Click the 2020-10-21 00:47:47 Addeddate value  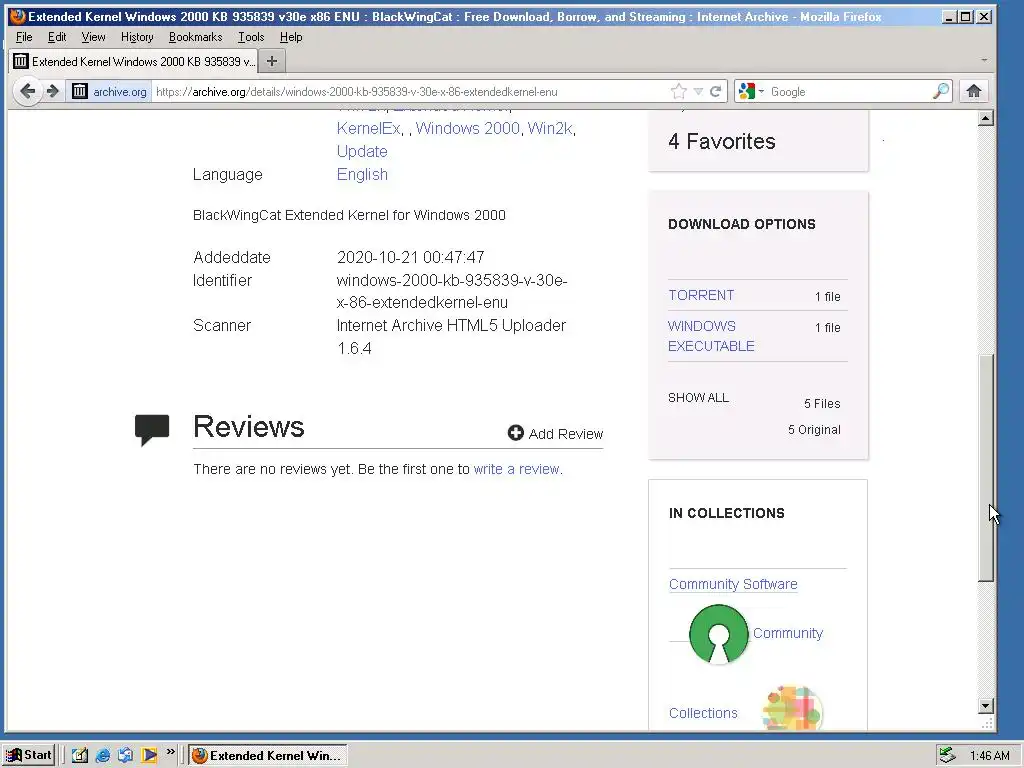(410, 257)
